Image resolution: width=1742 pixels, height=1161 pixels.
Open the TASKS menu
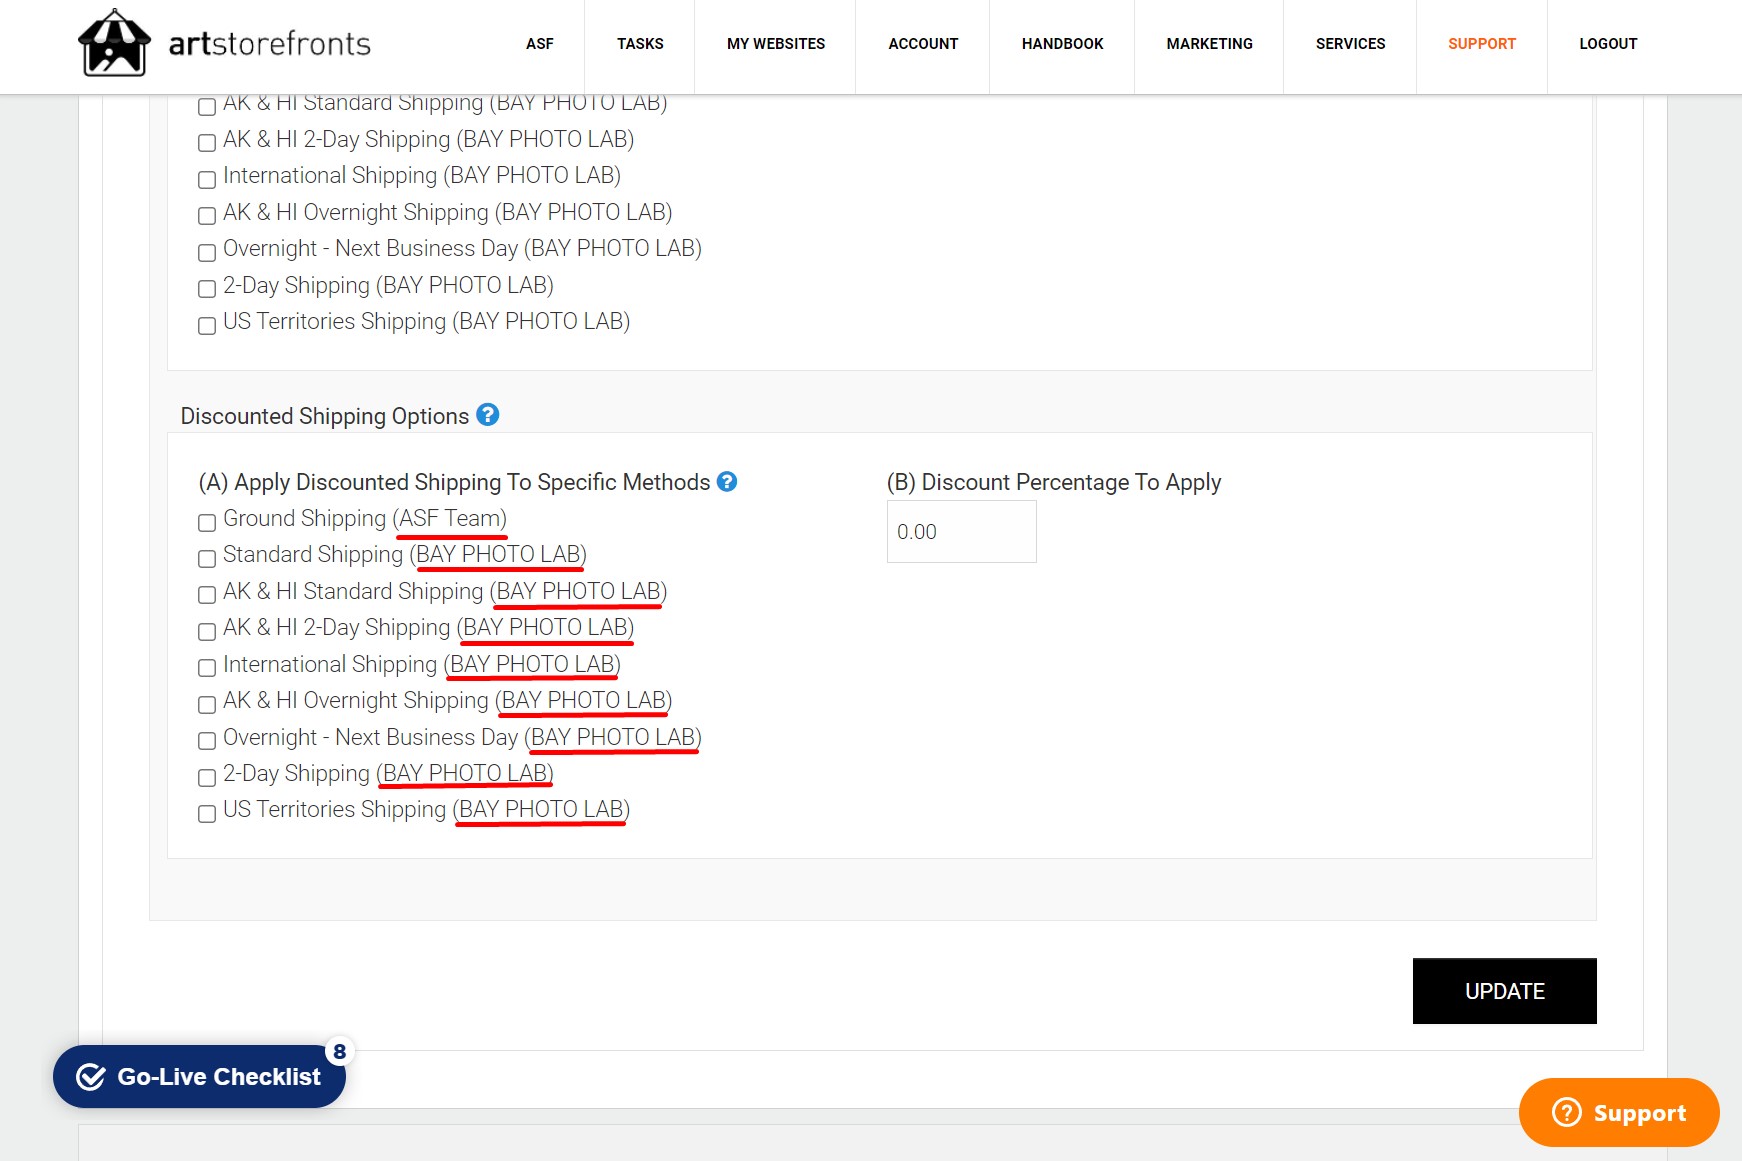tap(640, 44)
